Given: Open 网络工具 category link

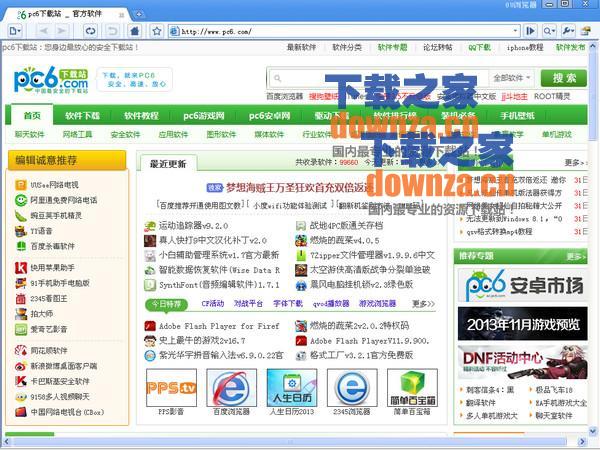Looking at the screenshot, I should pyautogui.click(x=77, y=134).
